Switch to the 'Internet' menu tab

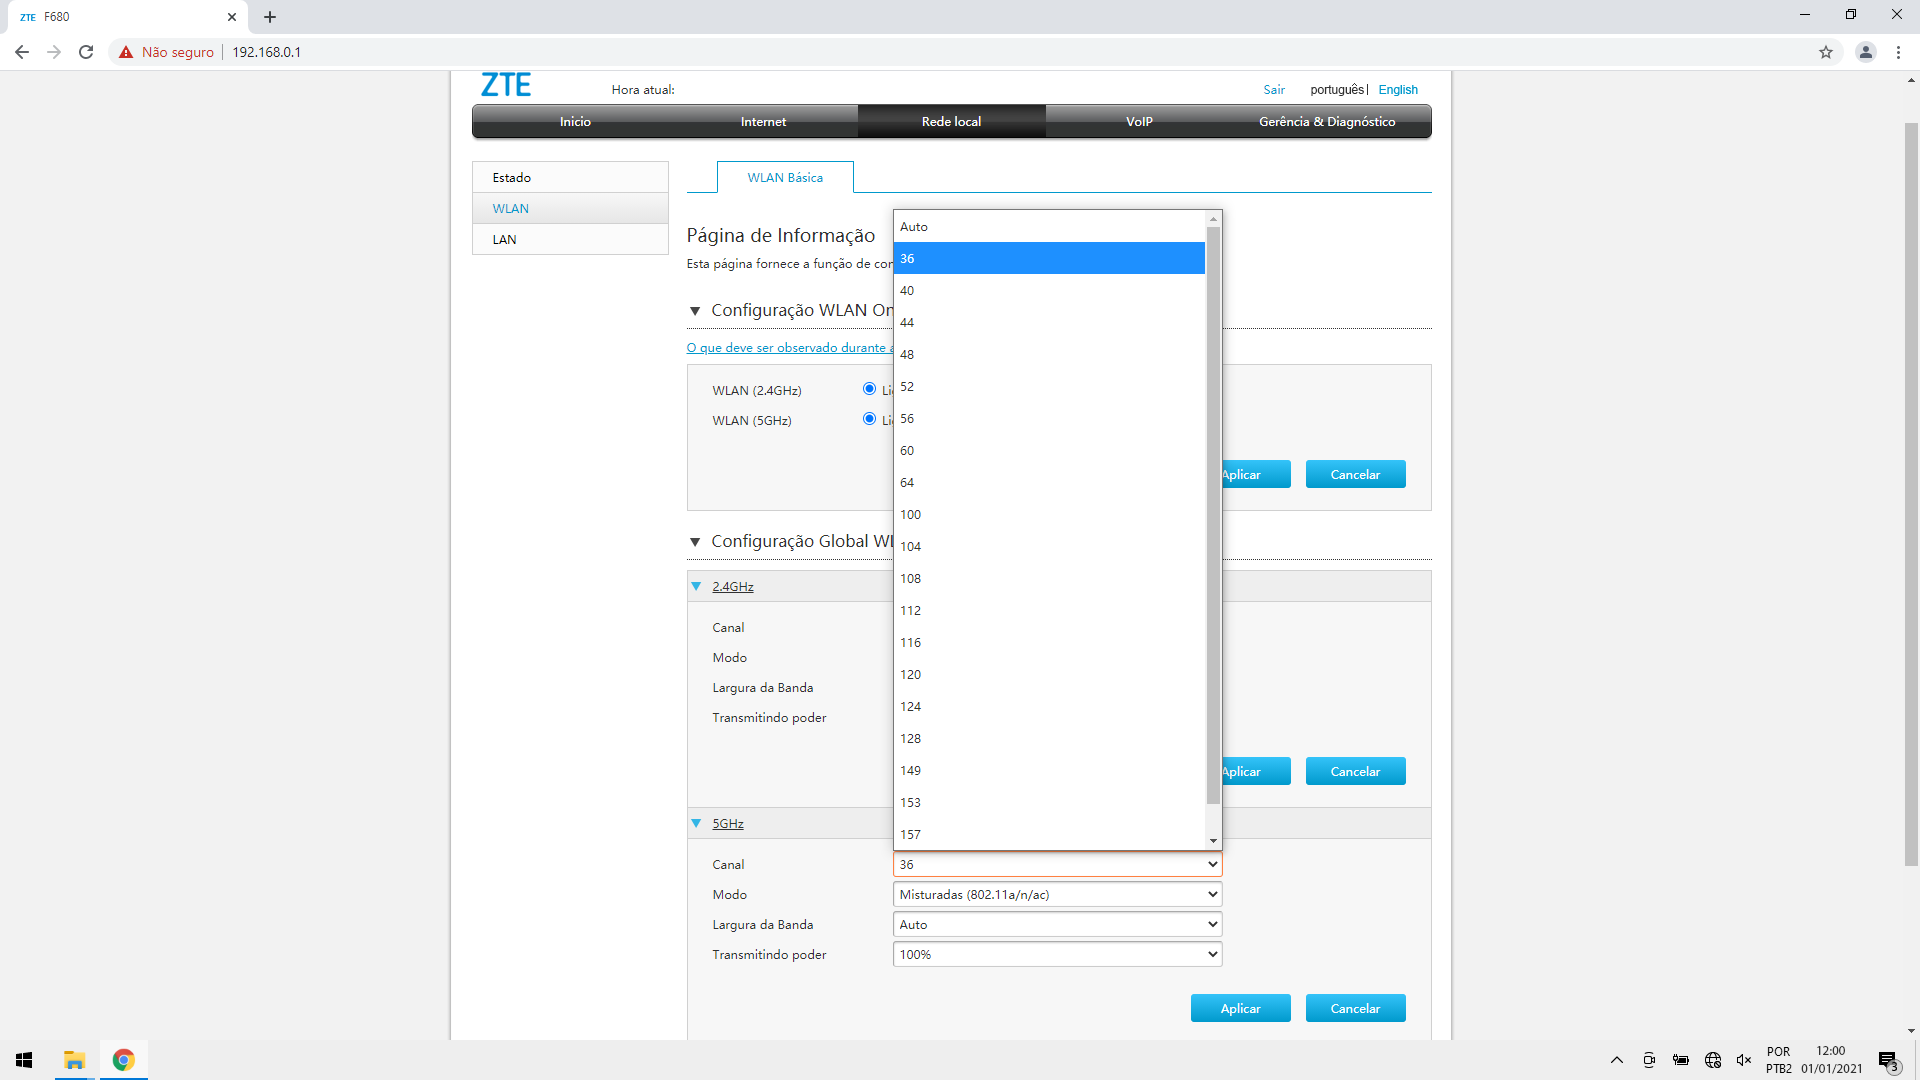pyautogui.click(x=763, y=121)
